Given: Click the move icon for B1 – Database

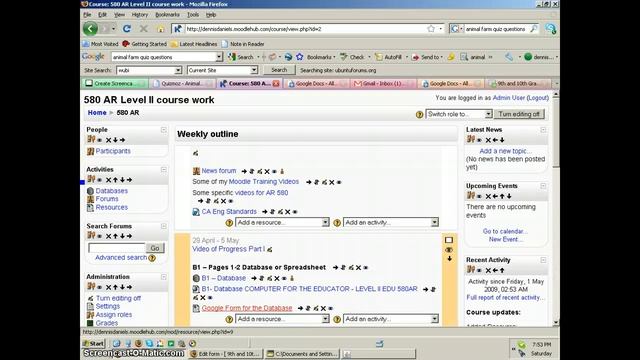Looking at the screenshot, I should 261,278.
